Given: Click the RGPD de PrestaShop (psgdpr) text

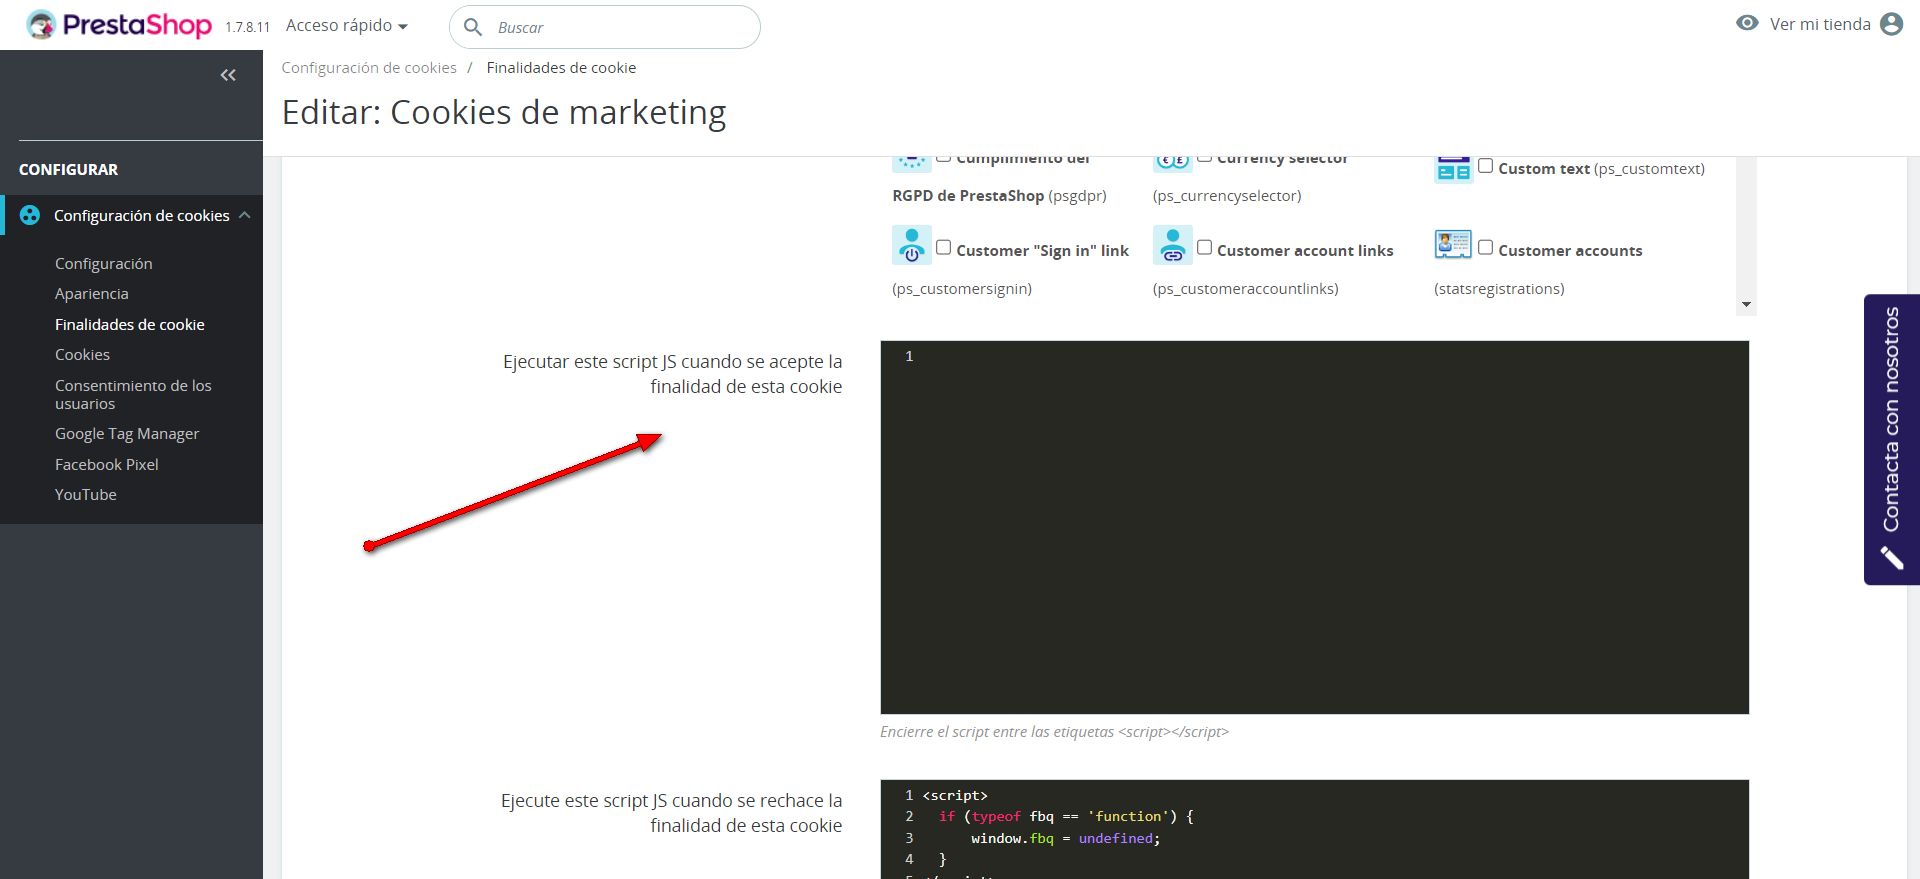Looking at the screenshot, I should click(1000, 195).
